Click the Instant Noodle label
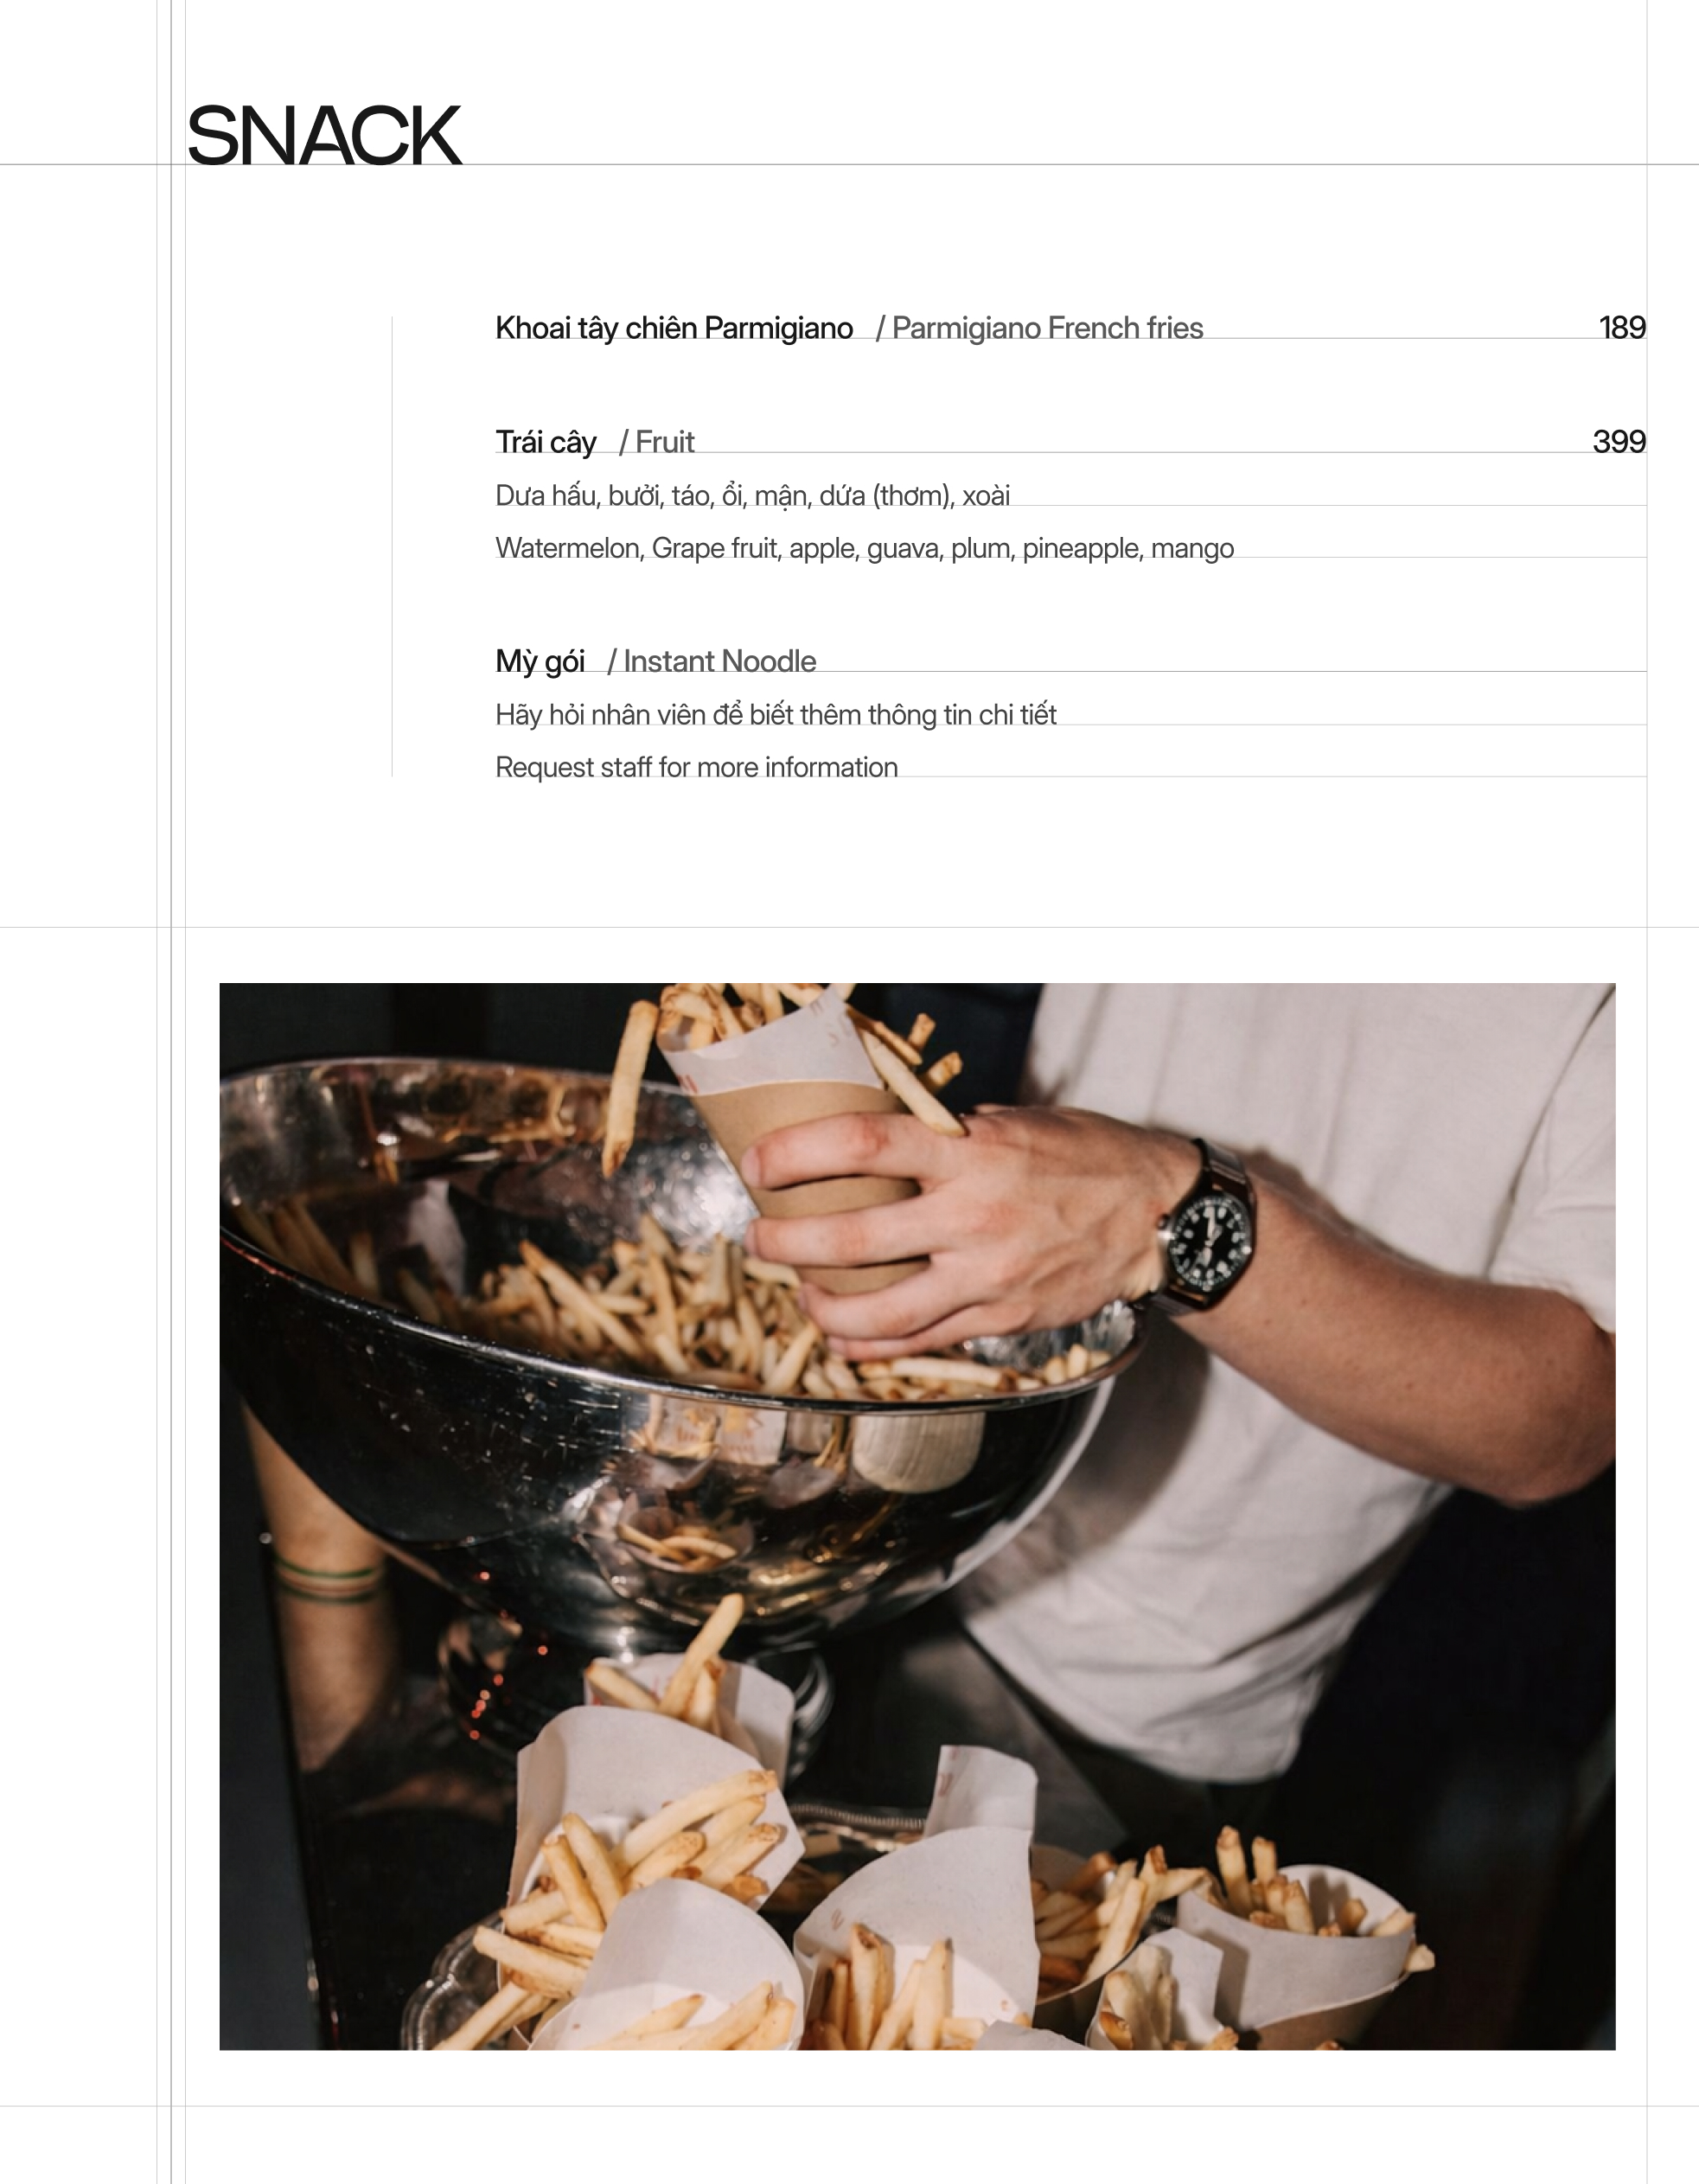Screen dimensions: 1699x2184 tap(711, 661)
